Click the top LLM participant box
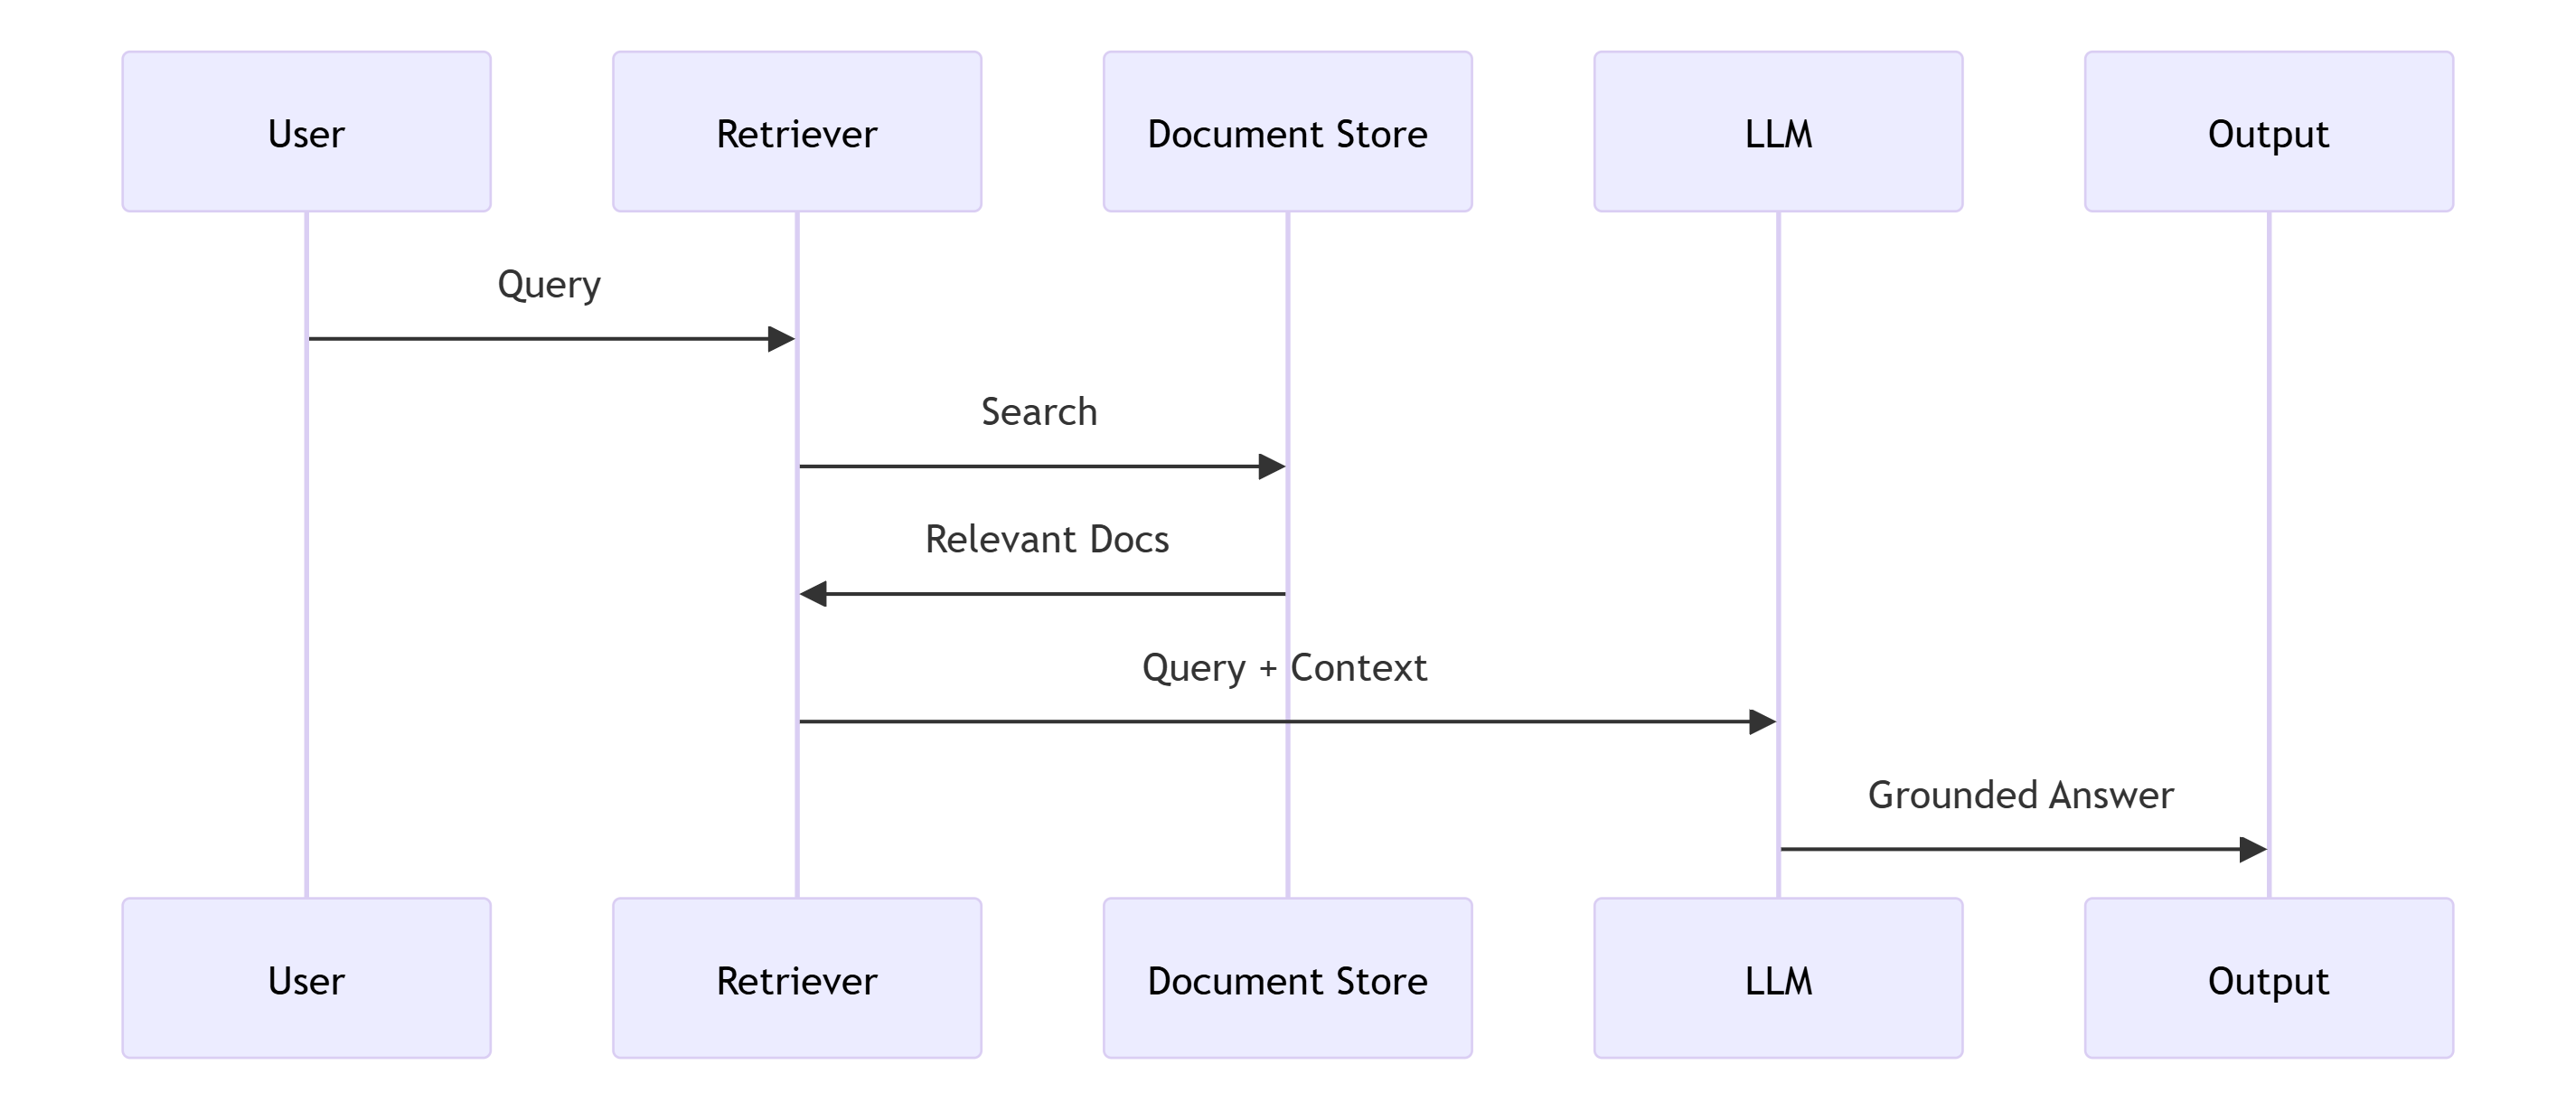 (1778, 132)
